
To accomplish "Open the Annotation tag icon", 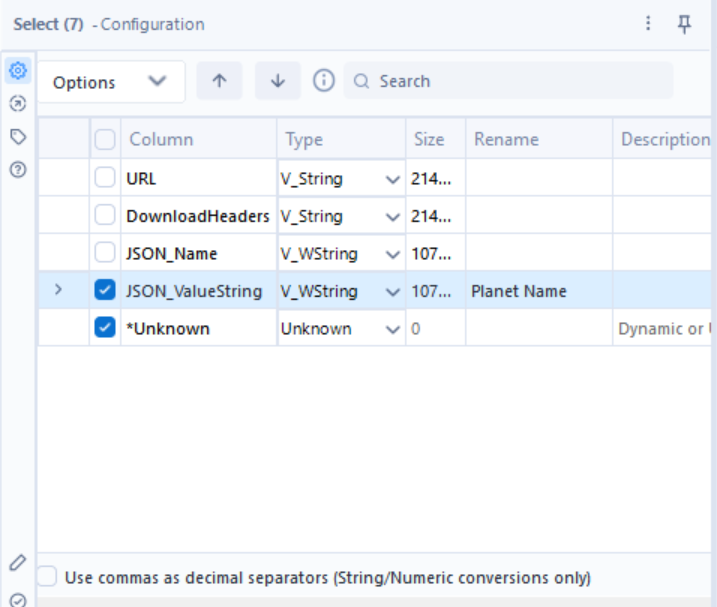I will coord(16,136).
